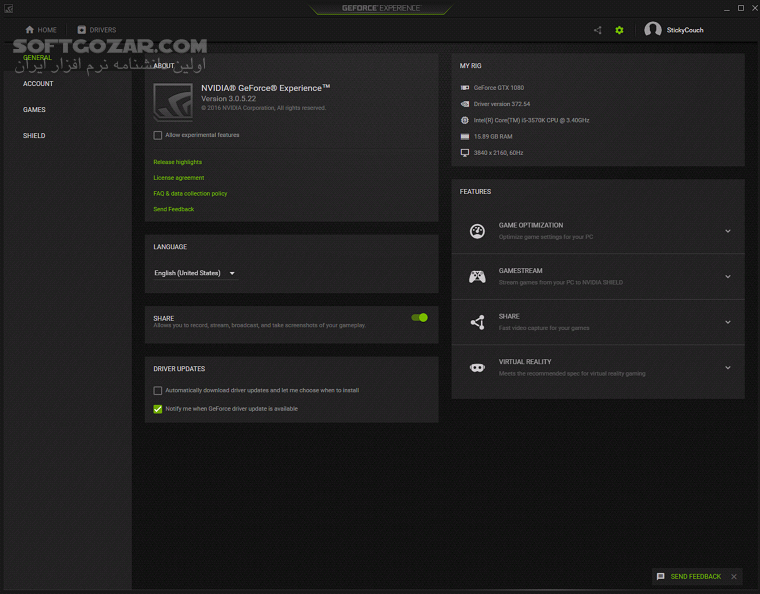Select Games in the settings sidebar
This screenshot has width=760, height=594.
click(x=34, y=110)
